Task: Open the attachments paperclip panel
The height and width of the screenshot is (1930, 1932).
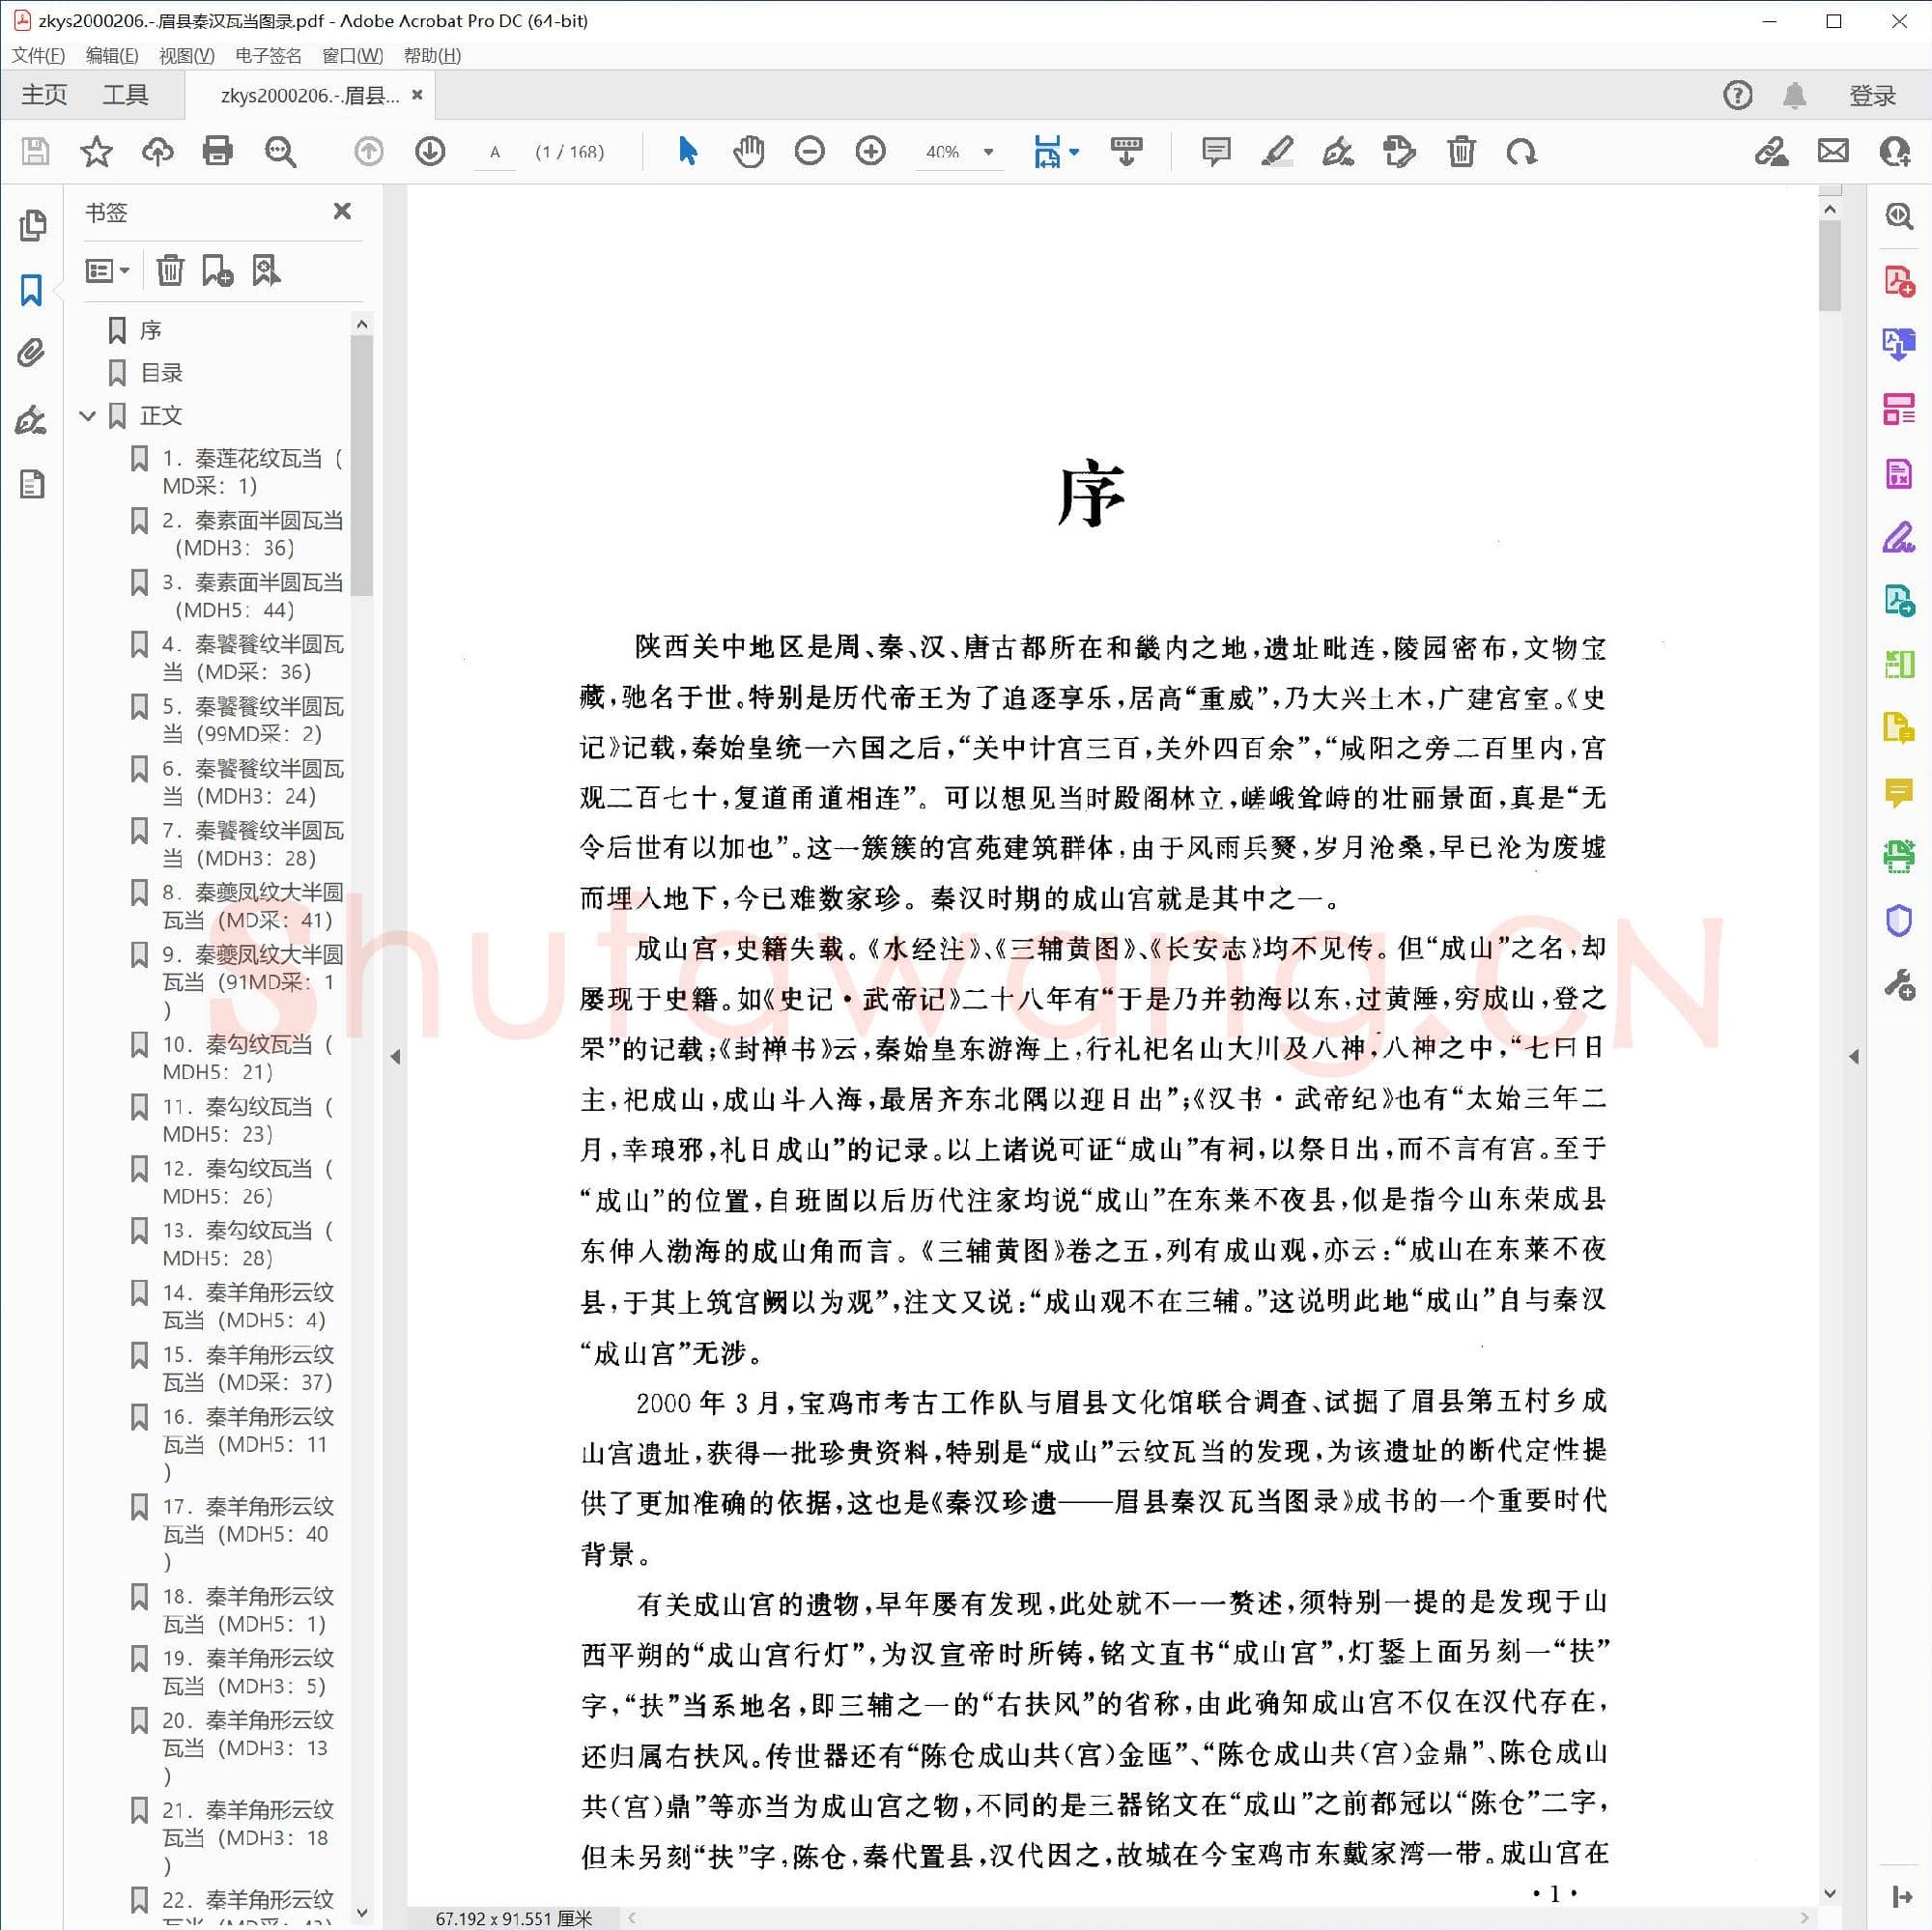Action: 31,353
